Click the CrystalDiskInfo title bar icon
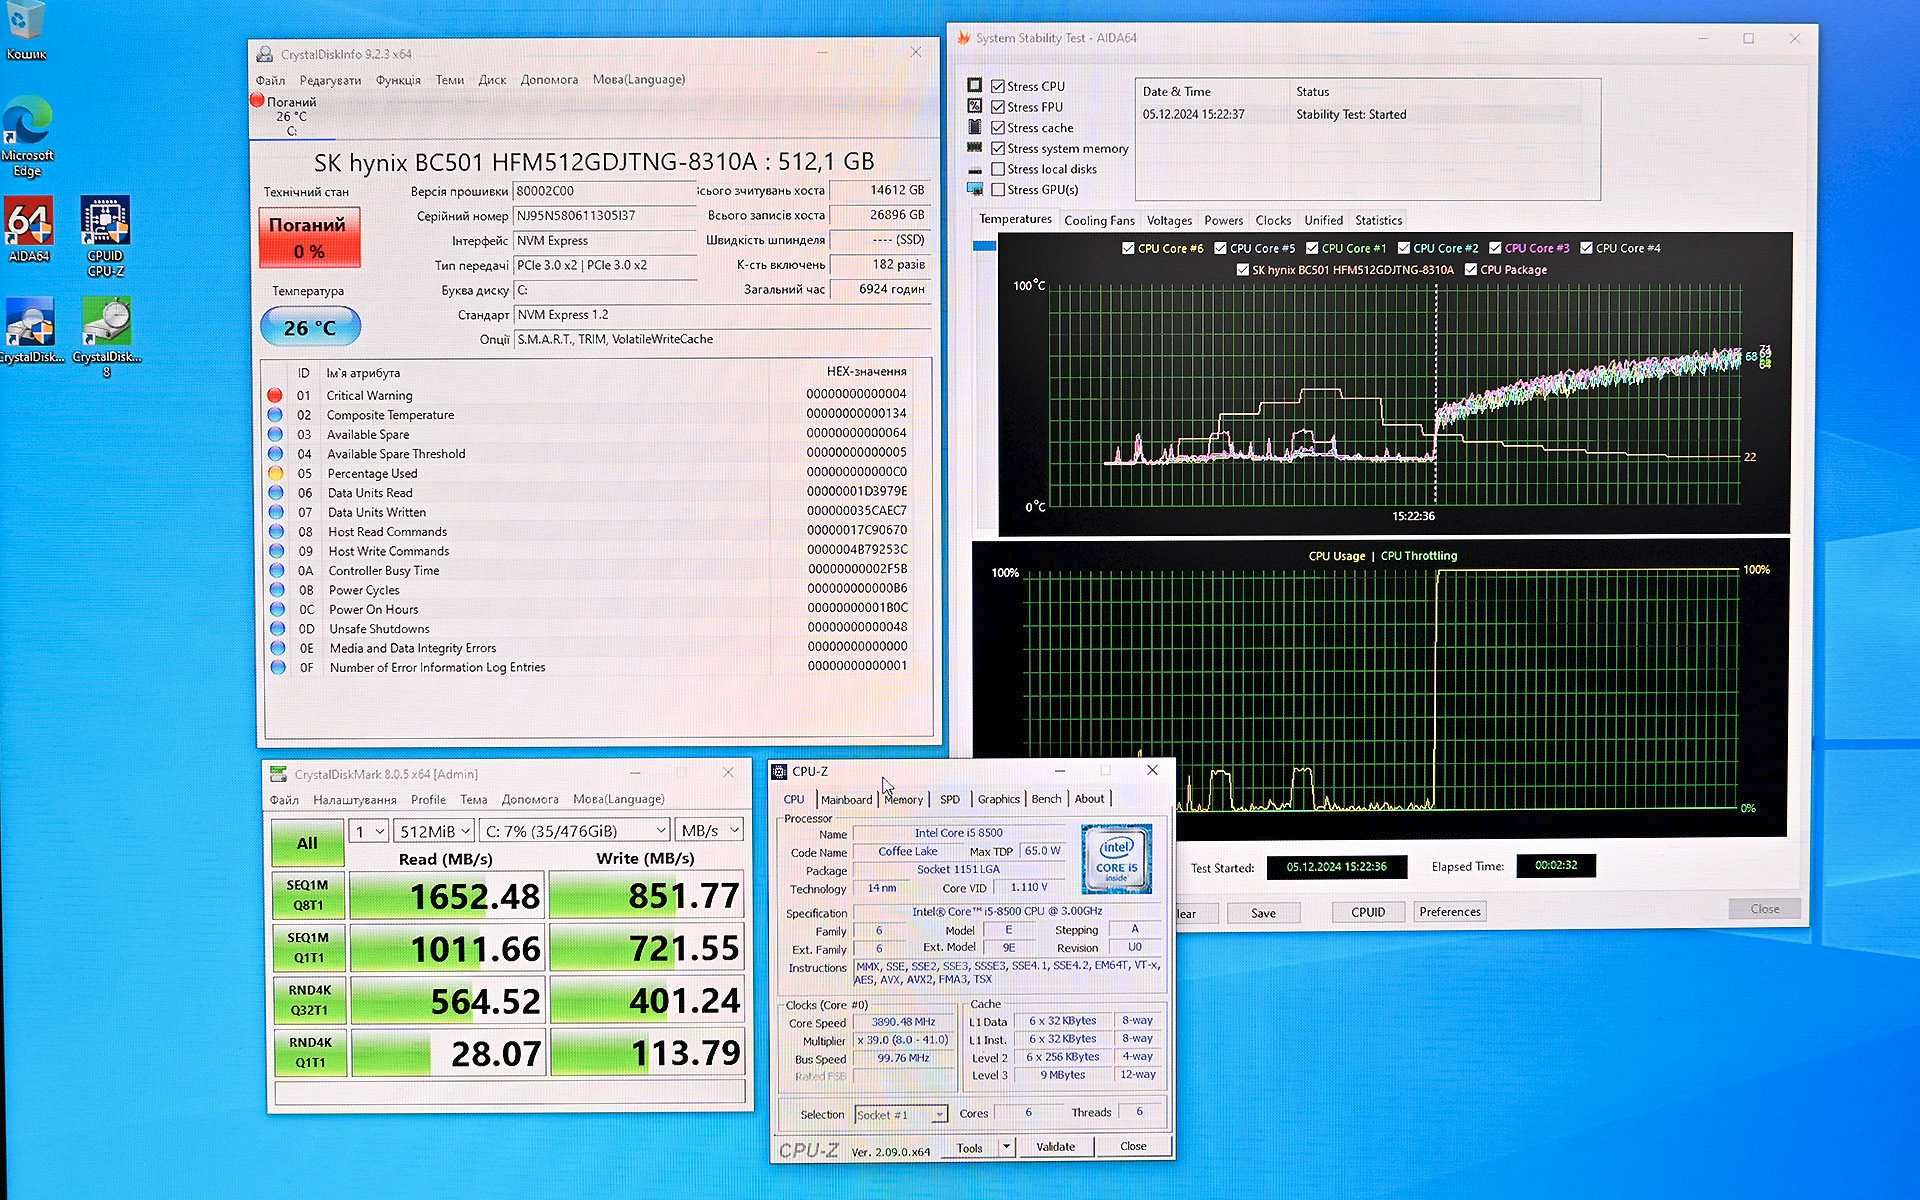 [265, 54]
